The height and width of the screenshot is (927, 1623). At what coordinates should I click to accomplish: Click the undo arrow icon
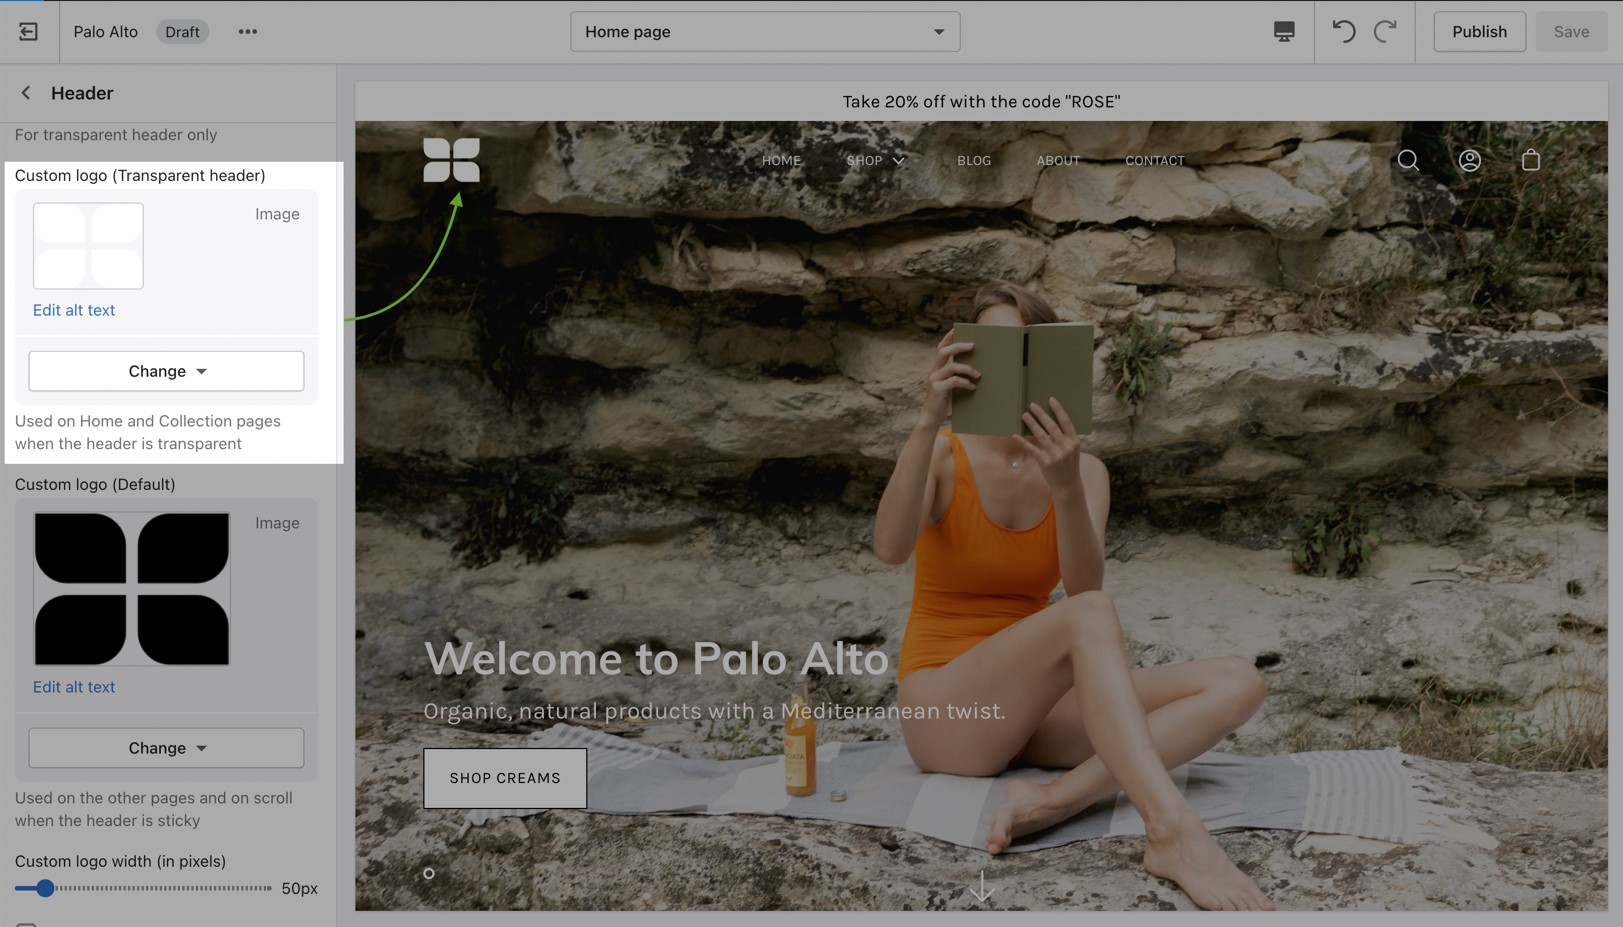[x=1343, y=32]
